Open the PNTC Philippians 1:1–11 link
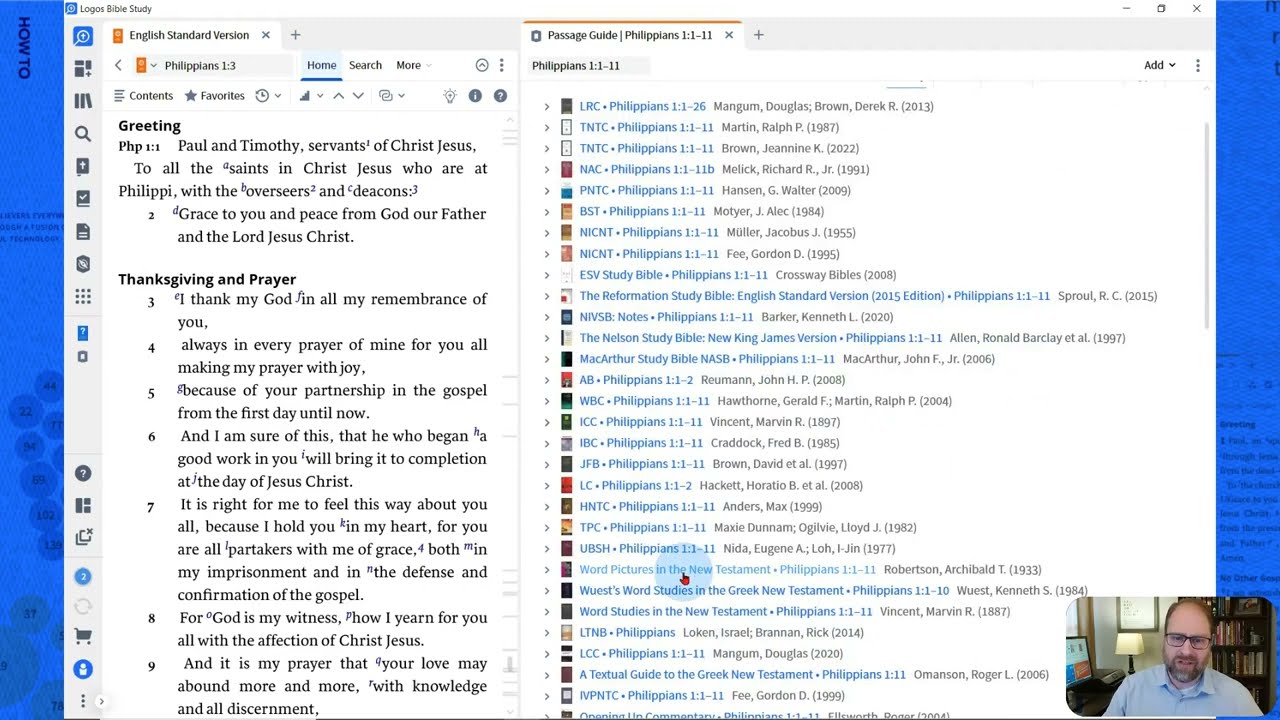This screenshot has height=720, width=1280. click(x=646, y=190)
